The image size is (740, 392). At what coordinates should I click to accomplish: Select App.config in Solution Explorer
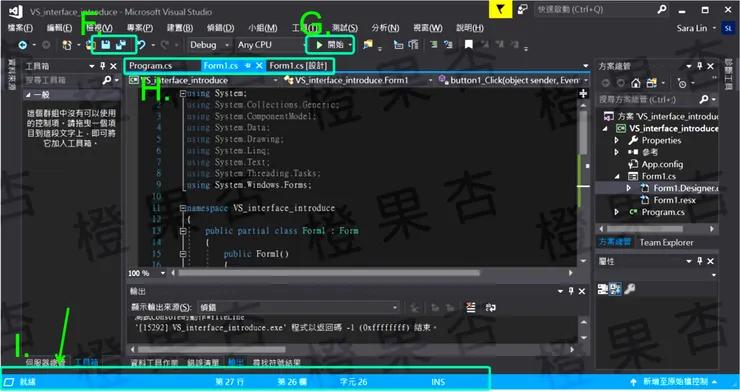(662, 164)
